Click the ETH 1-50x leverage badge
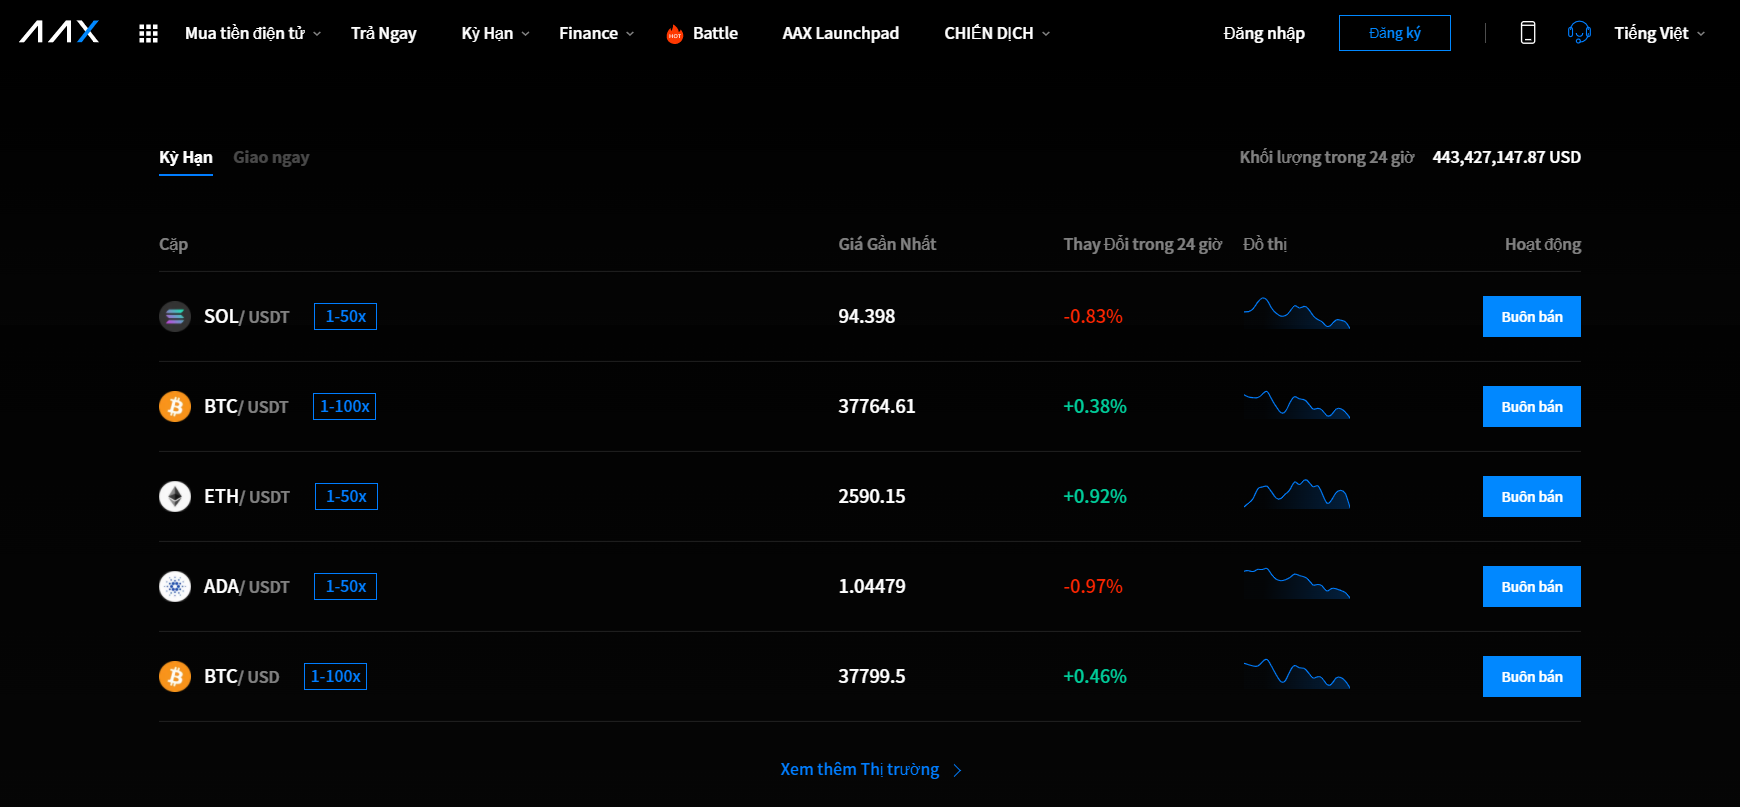Image resolution: width=1740 pixels, height=807 pixels. pos(346,496)
